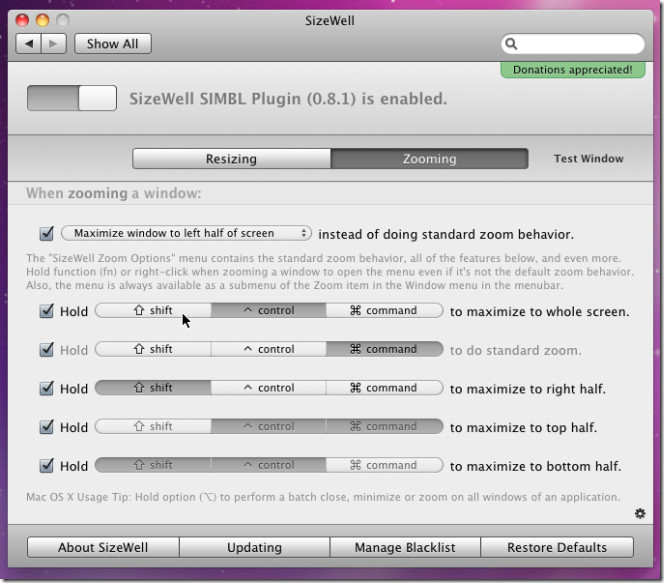Uncheck the do standard zoom checkbox
The width and height of the screenshot is (664, 583).
tap(47, 350)
